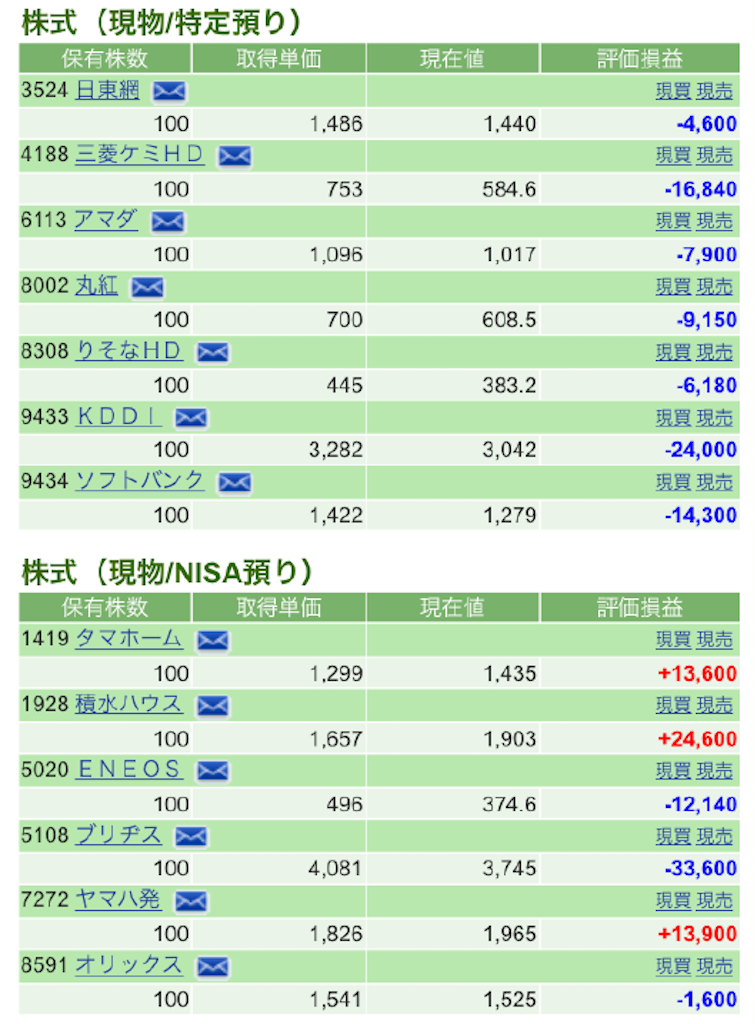Open the ヤマハ発 stock link
The width and height of the screenshot is (755, 1024).
(118, 900)
